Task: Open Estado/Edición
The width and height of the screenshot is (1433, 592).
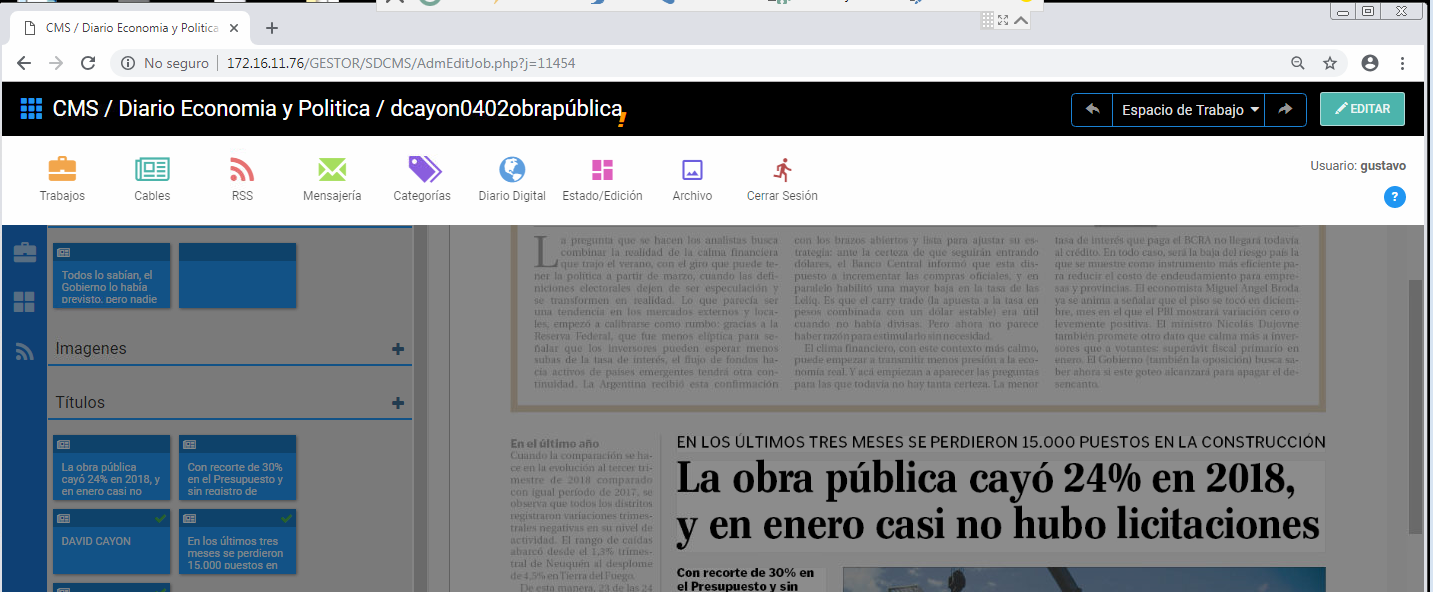Action: [602, 180]
